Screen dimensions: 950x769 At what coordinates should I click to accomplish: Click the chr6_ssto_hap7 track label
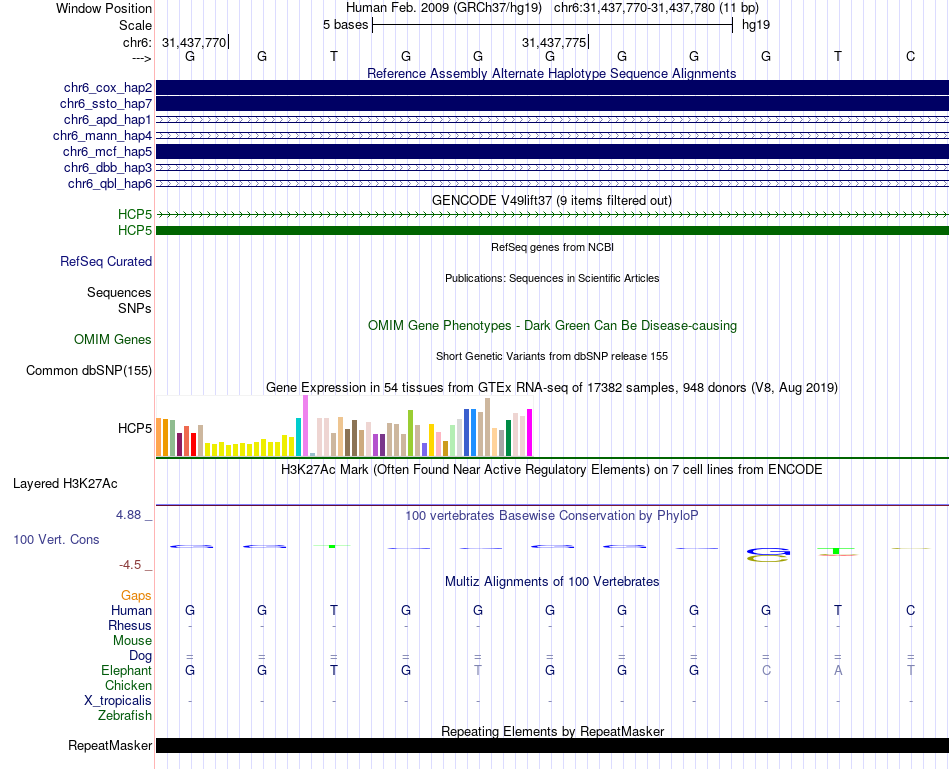106,104
